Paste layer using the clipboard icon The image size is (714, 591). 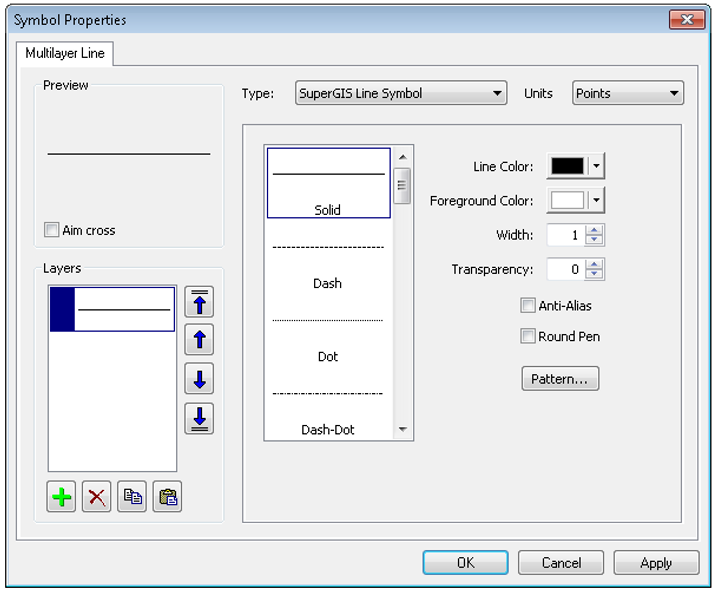[x=167, y=498]
